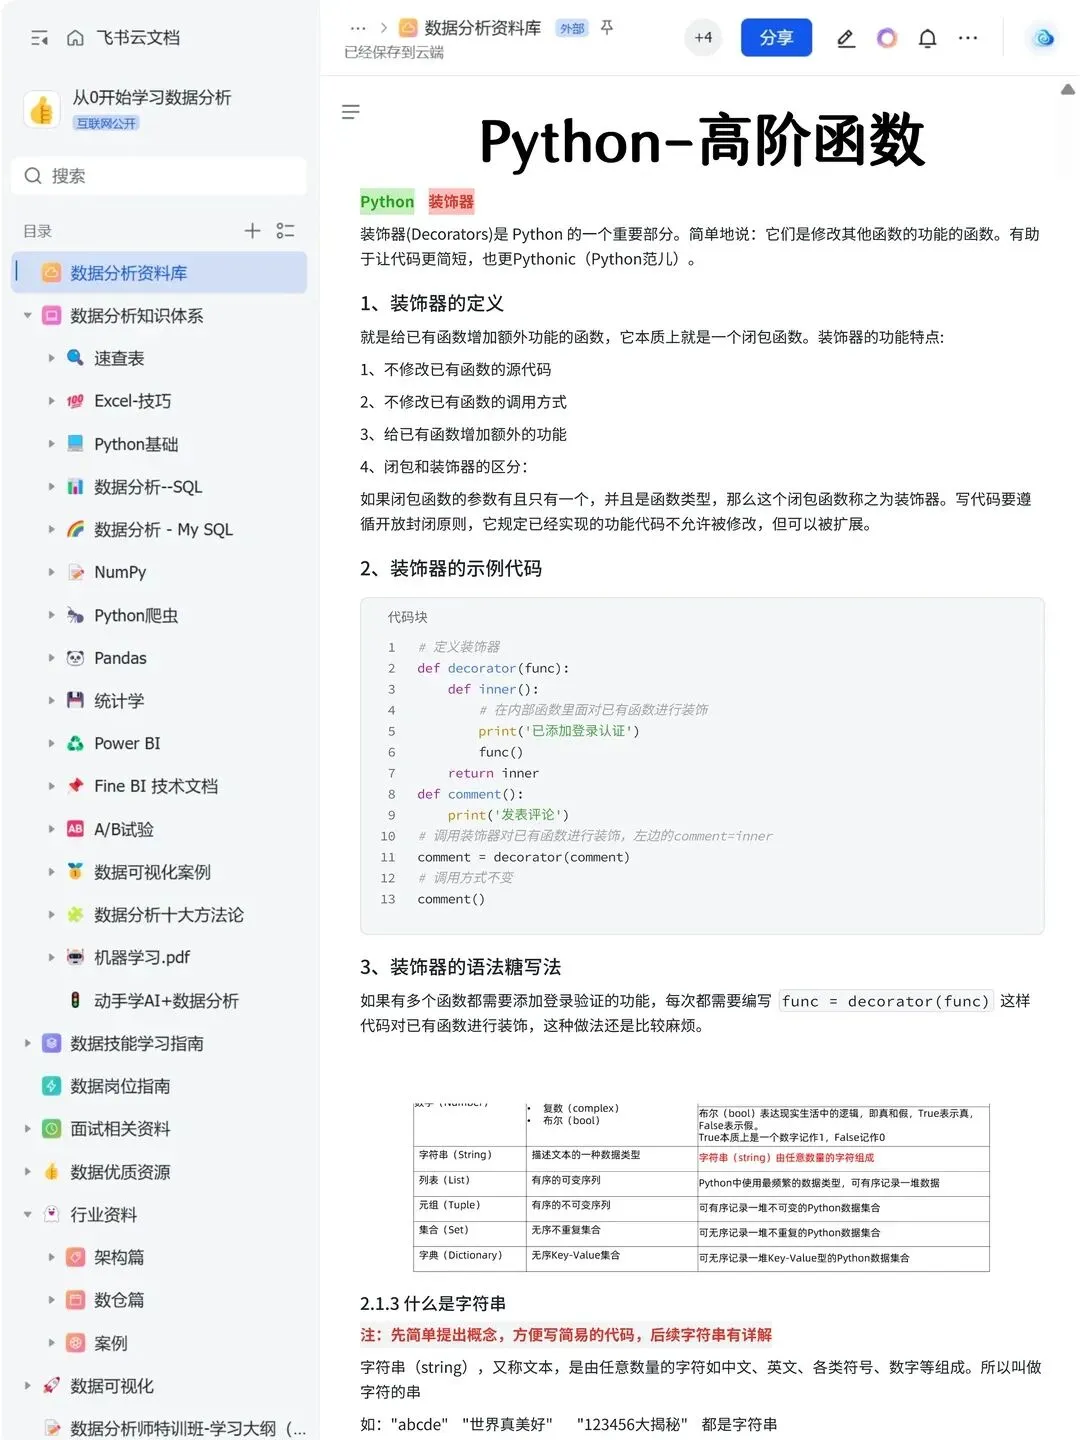
Task: Collapse the 行业资料 node
Action: 28,1214
